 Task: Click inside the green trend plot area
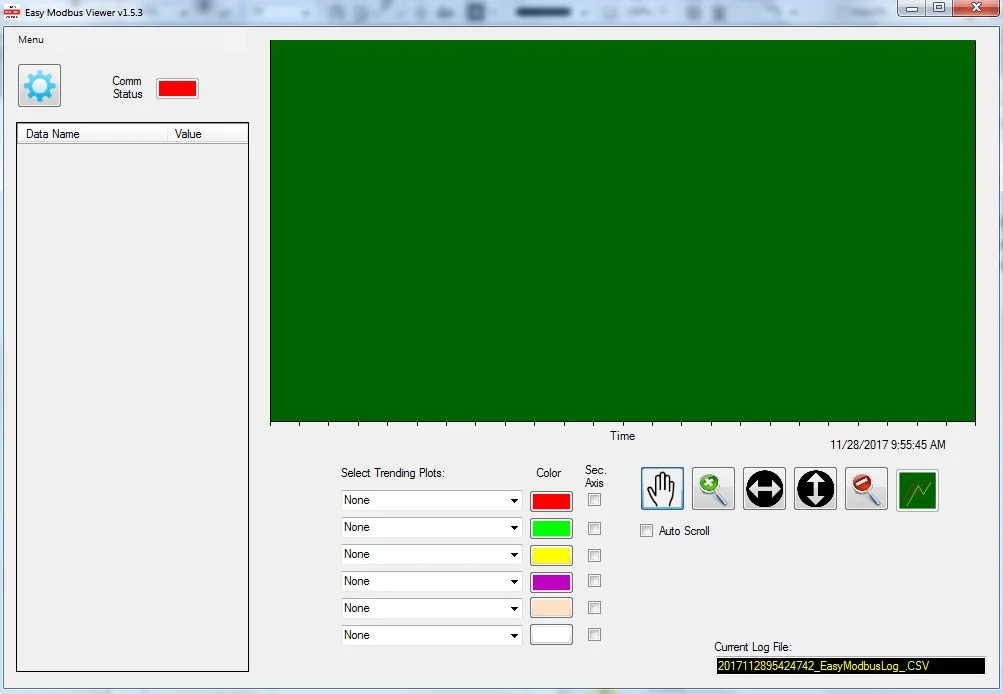coord(620,230)
